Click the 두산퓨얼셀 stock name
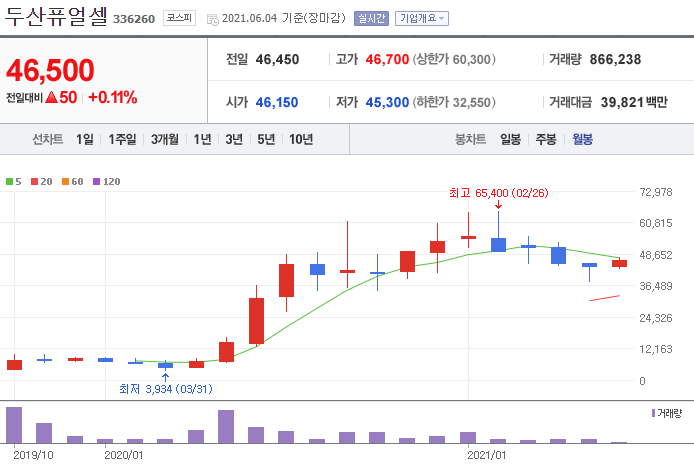The image size is (694, 466). pyautogui.click(x=56, y=17)
